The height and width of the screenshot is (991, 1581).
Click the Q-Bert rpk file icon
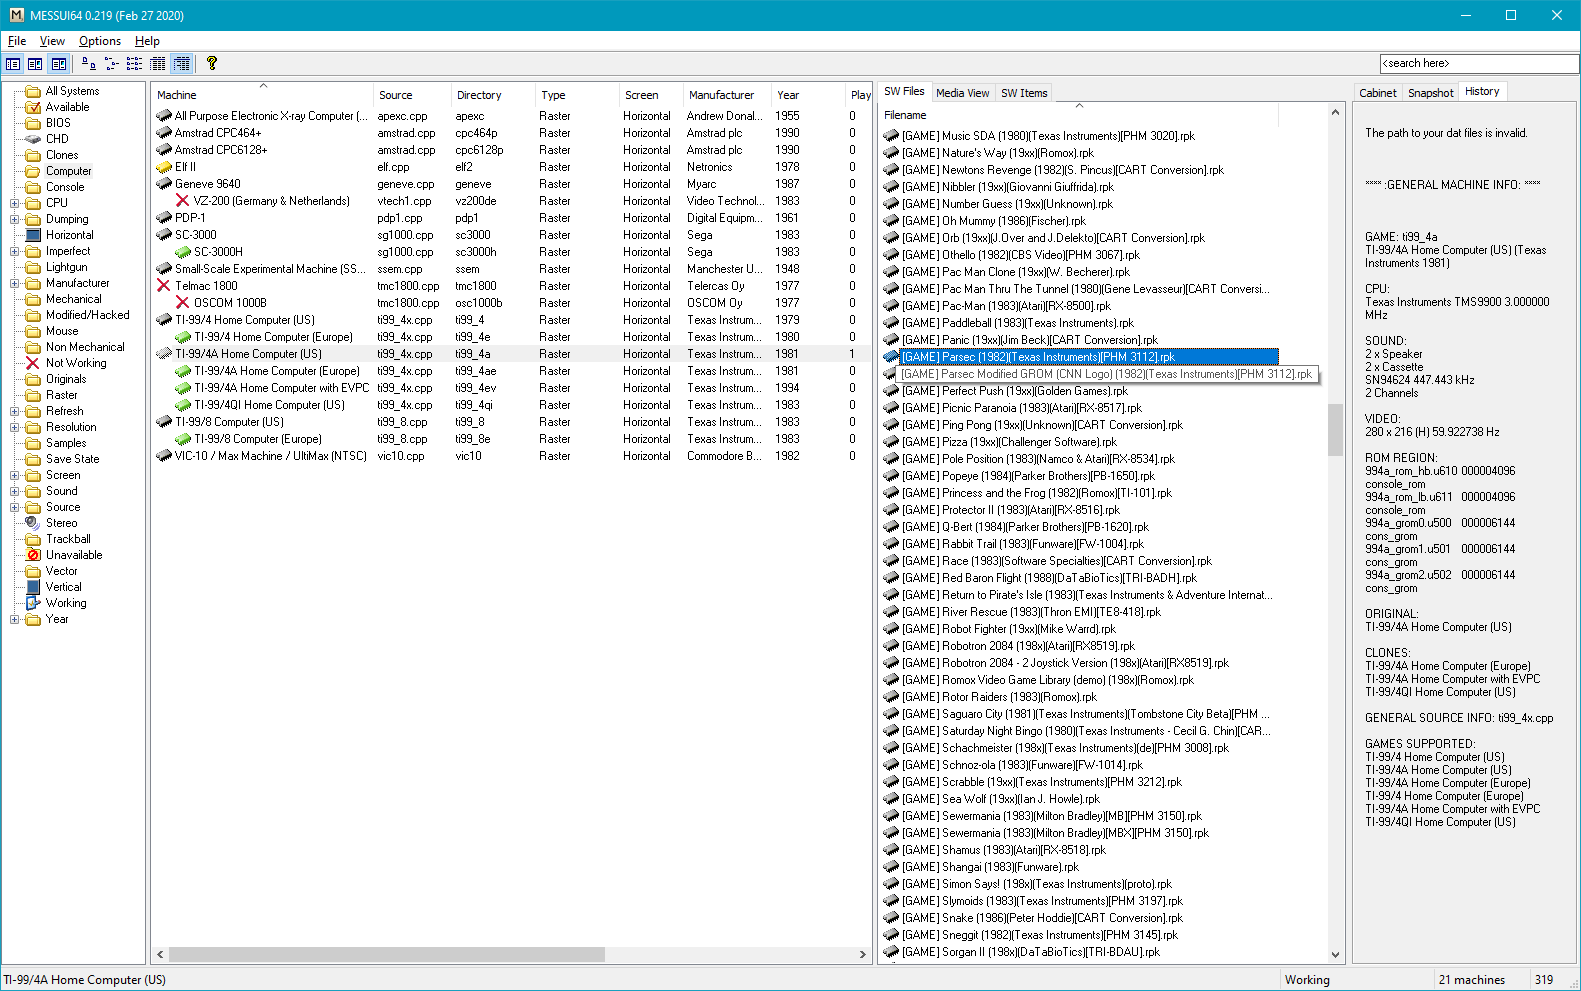point(891,527)
